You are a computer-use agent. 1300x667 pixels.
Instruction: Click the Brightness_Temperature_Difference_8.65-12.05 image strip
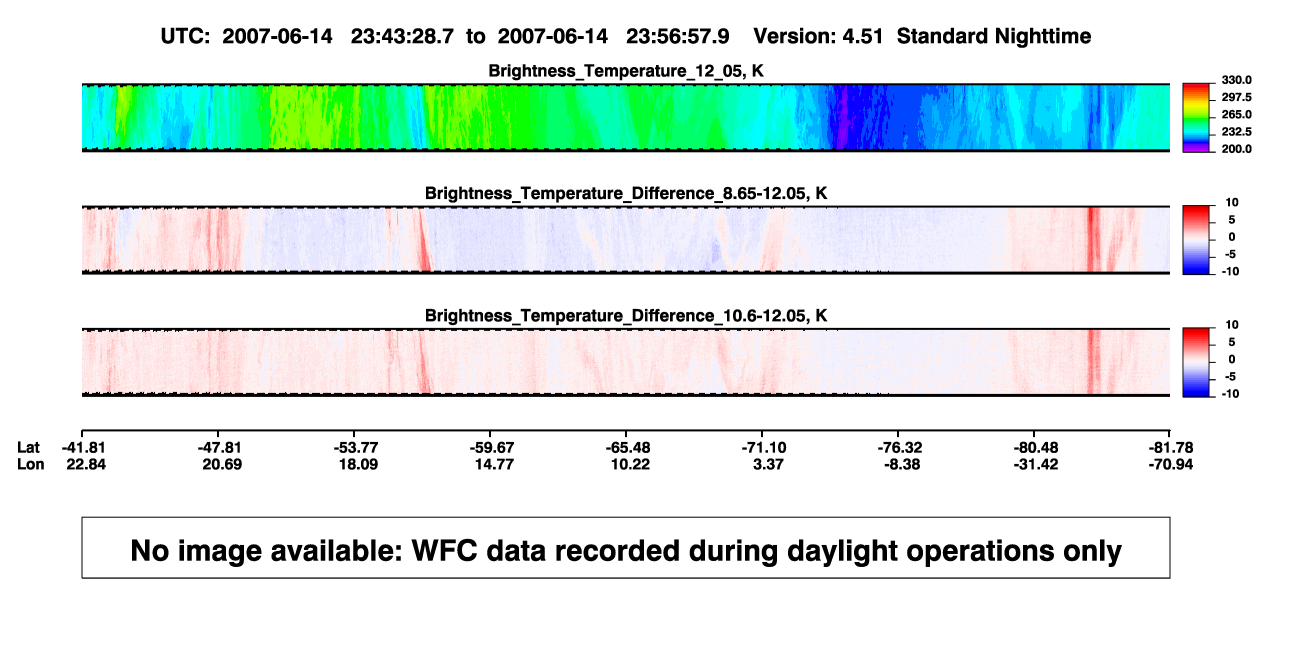(626, 240)
